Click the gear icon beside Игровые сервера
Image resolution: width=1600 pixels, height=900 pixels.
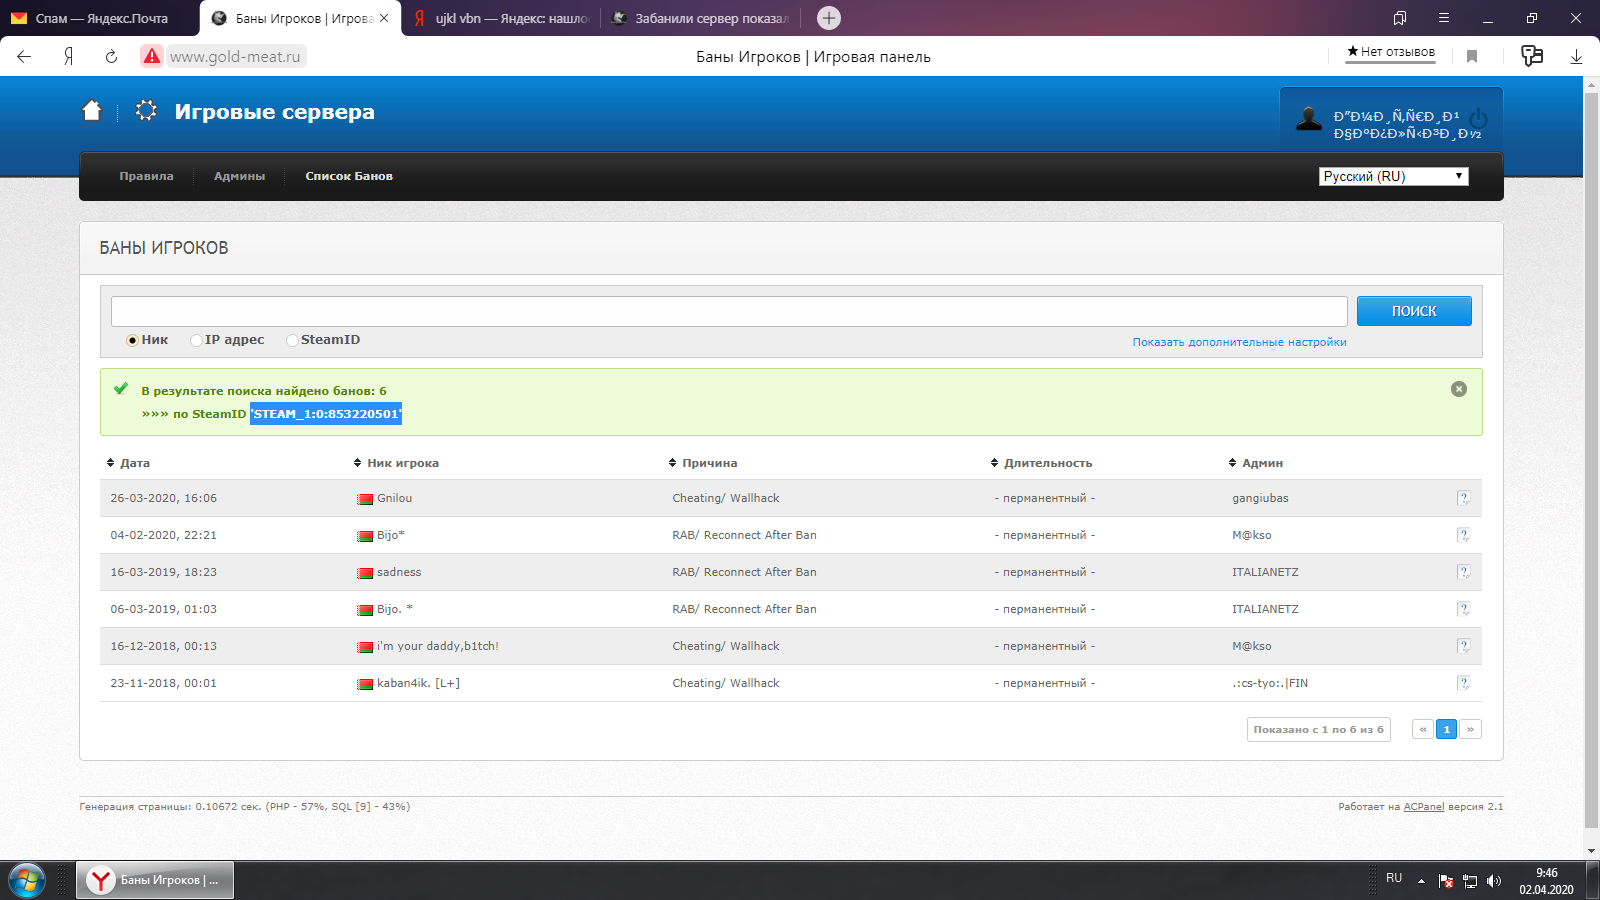coord(146,111)
